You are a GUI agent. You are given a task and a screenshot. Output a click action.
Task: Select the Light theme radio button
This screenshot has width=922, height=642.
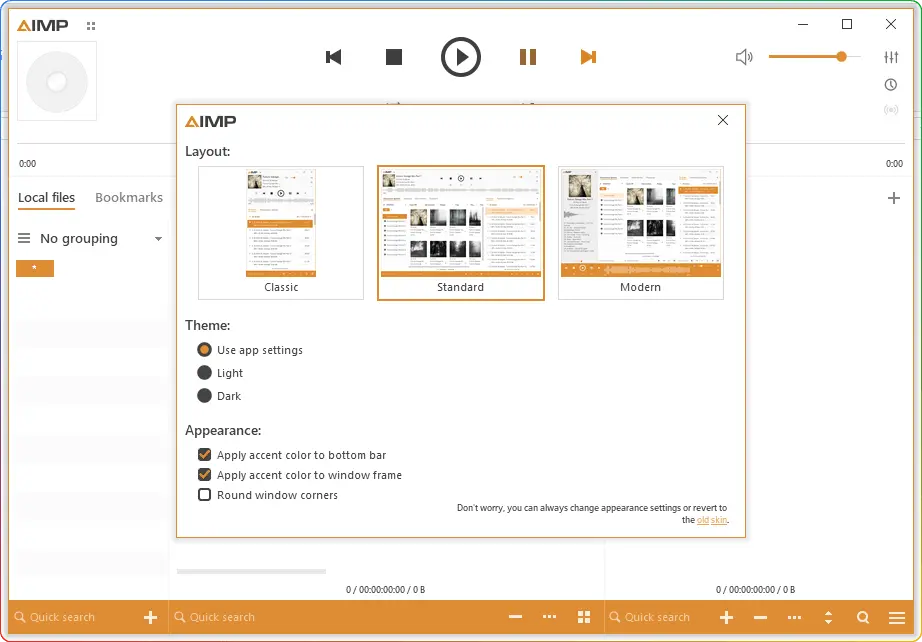point(205,373)
